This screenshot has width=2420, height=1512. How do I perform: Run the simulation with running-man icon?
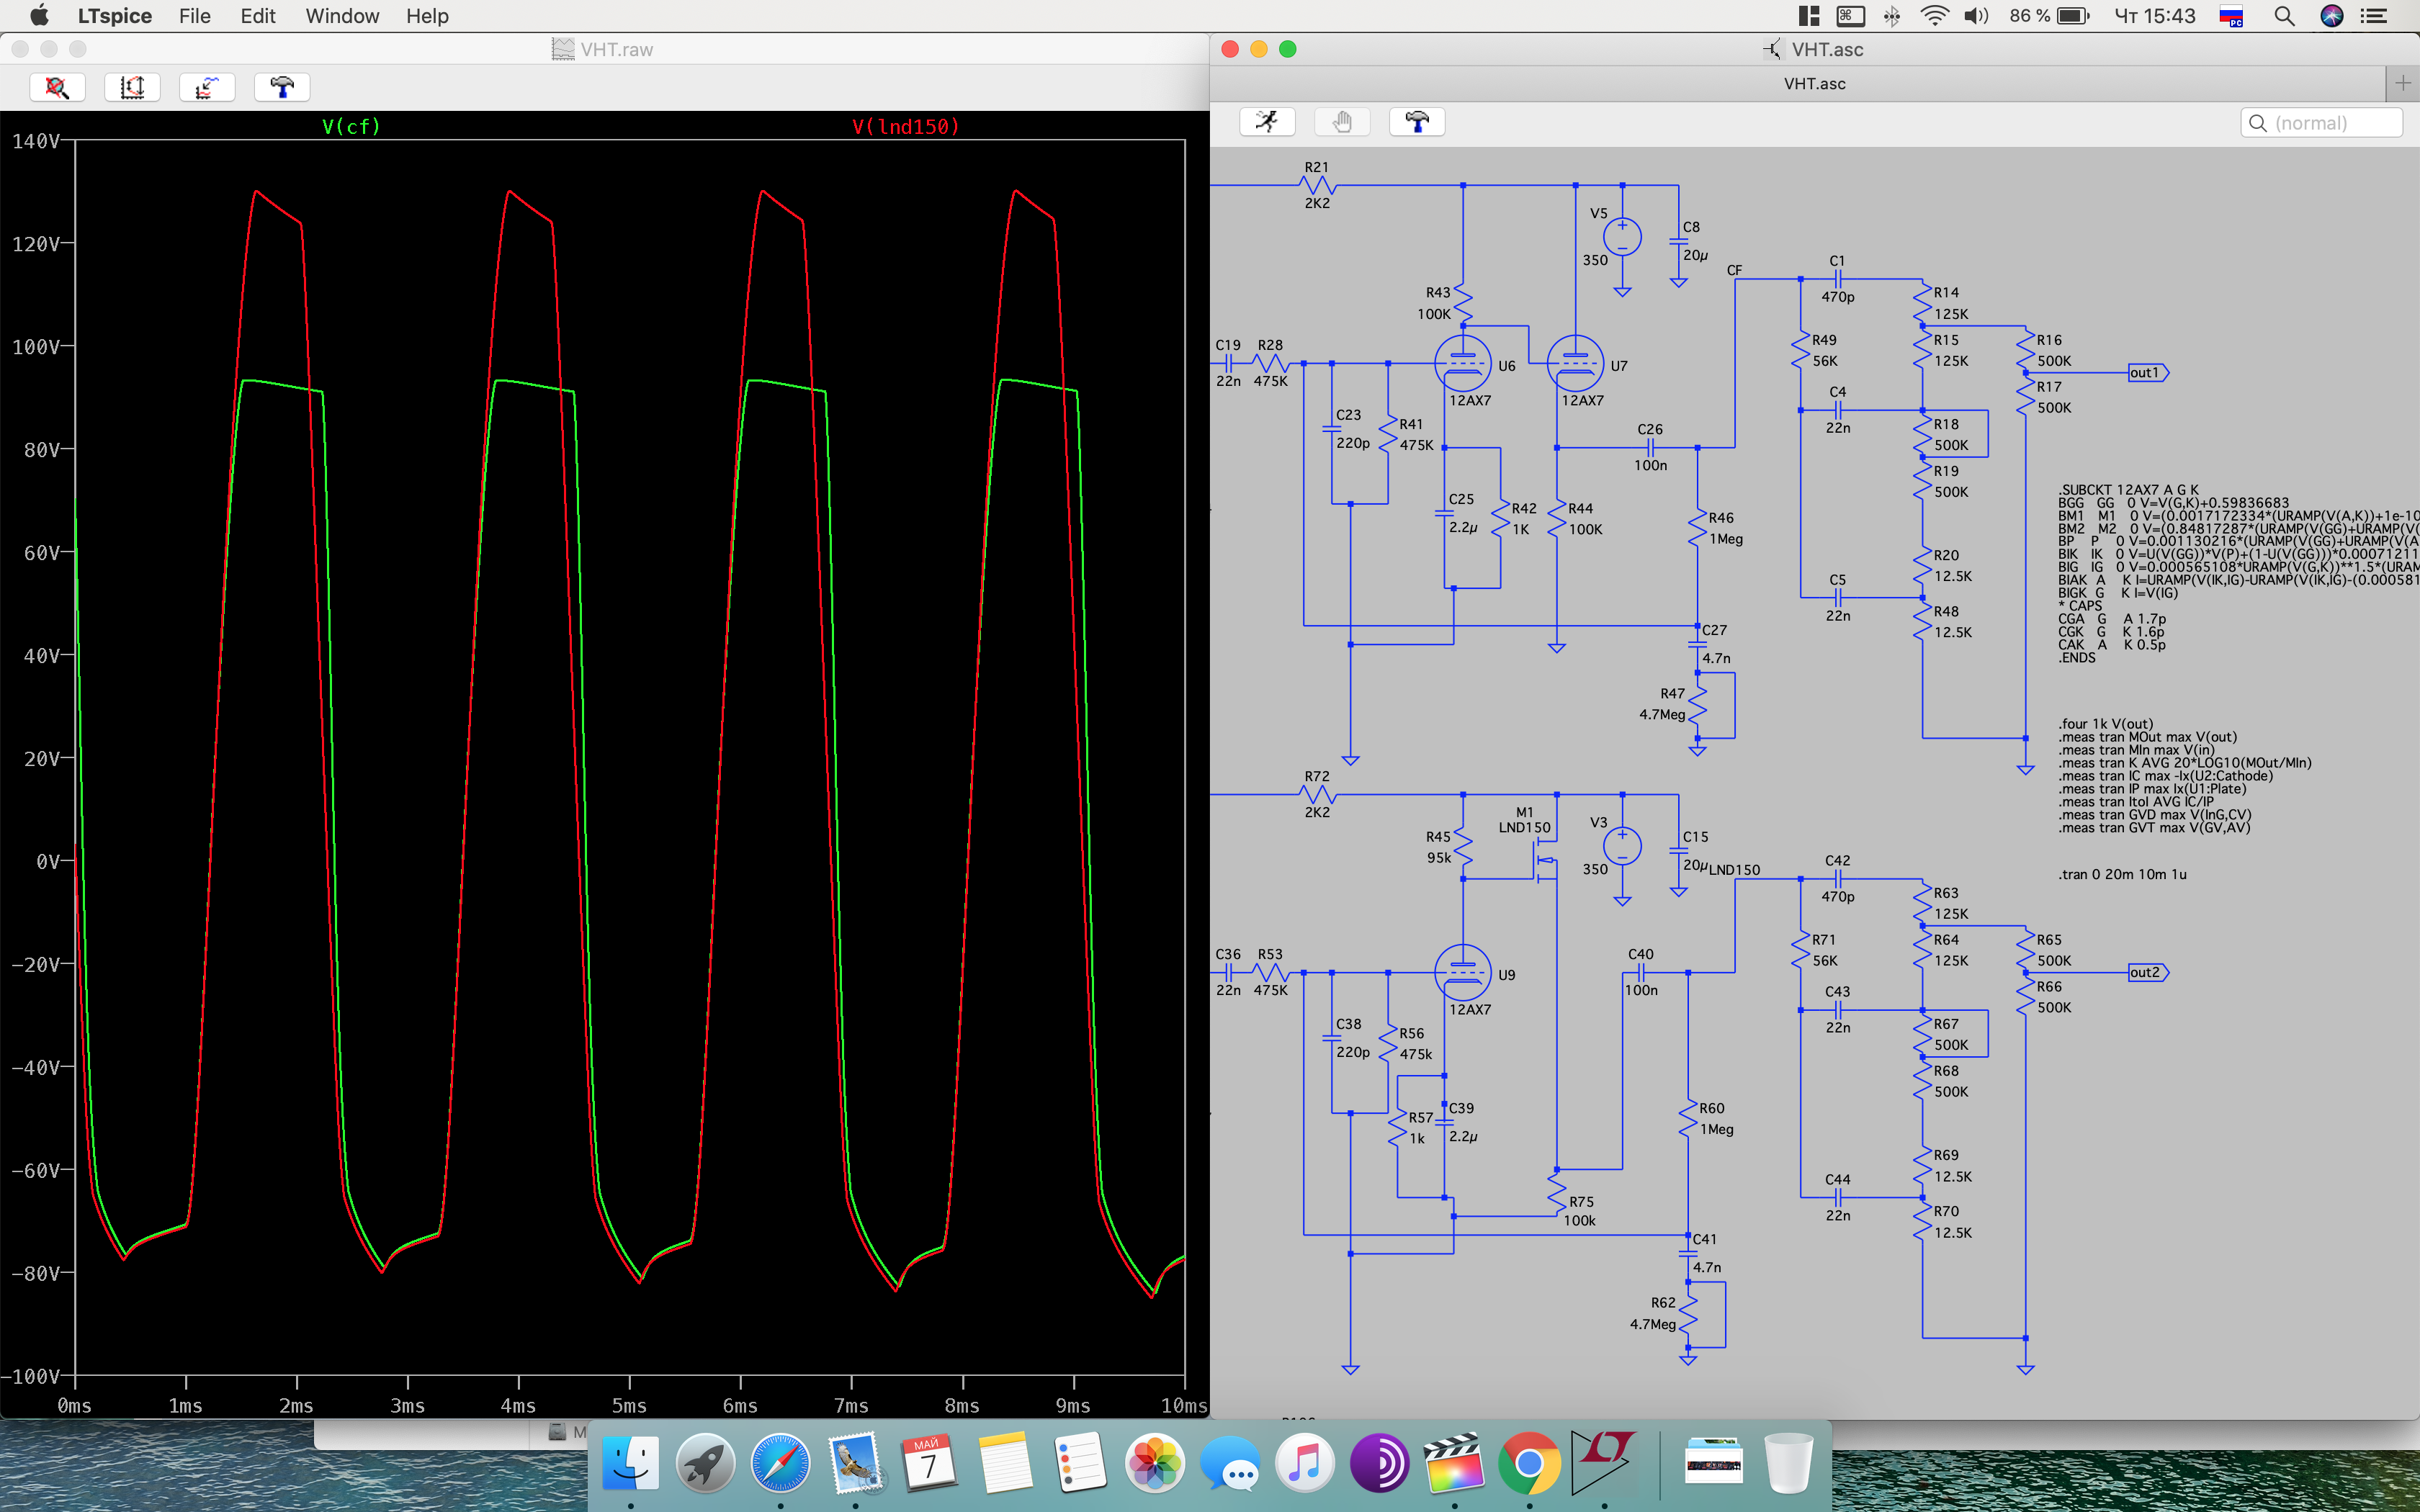pos(1267,122)
